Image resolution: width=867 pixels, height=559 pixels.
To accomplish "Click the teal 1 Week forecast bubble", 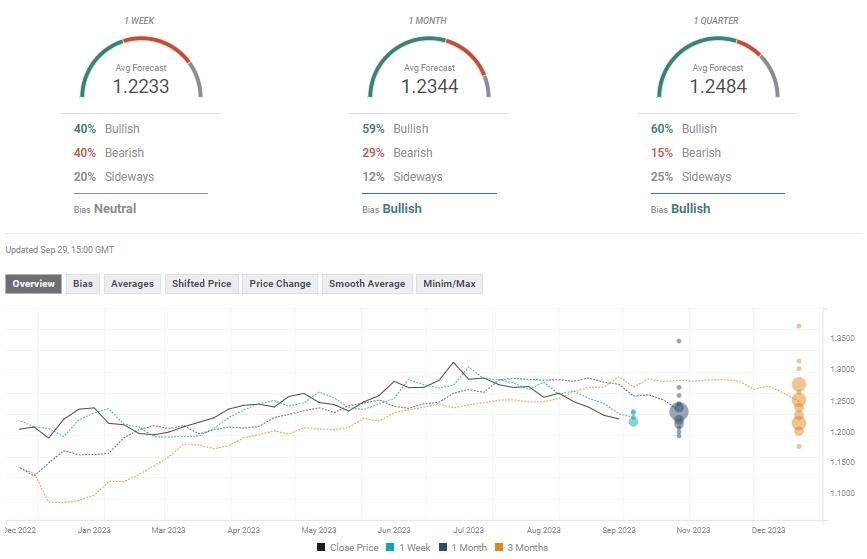I will click(633, 421).
